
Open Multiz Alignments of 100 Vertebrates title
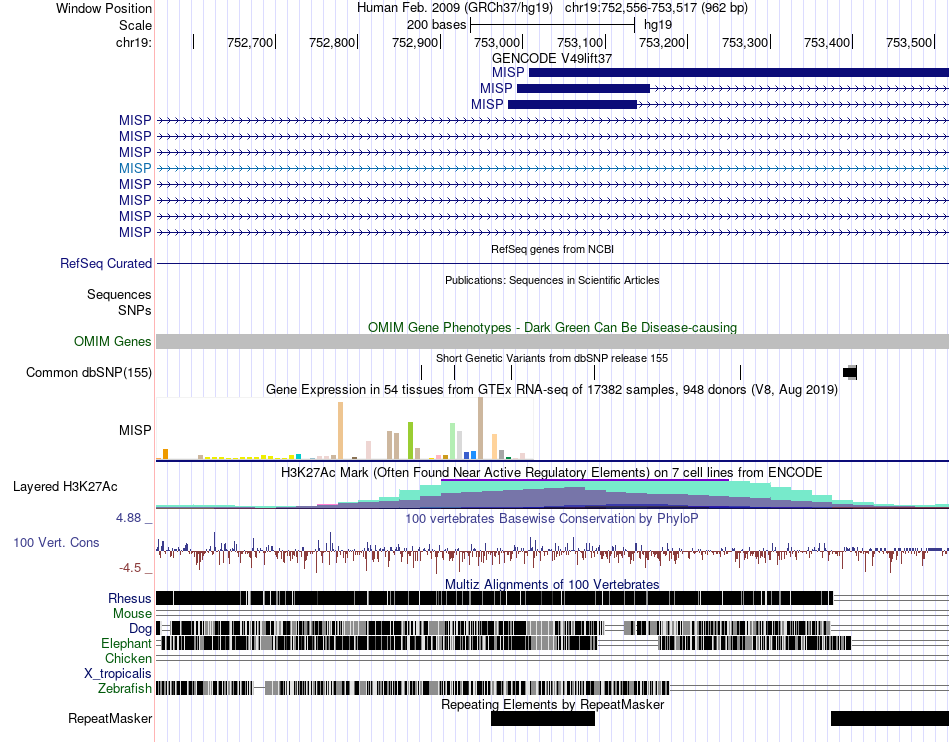coord(552,585)
